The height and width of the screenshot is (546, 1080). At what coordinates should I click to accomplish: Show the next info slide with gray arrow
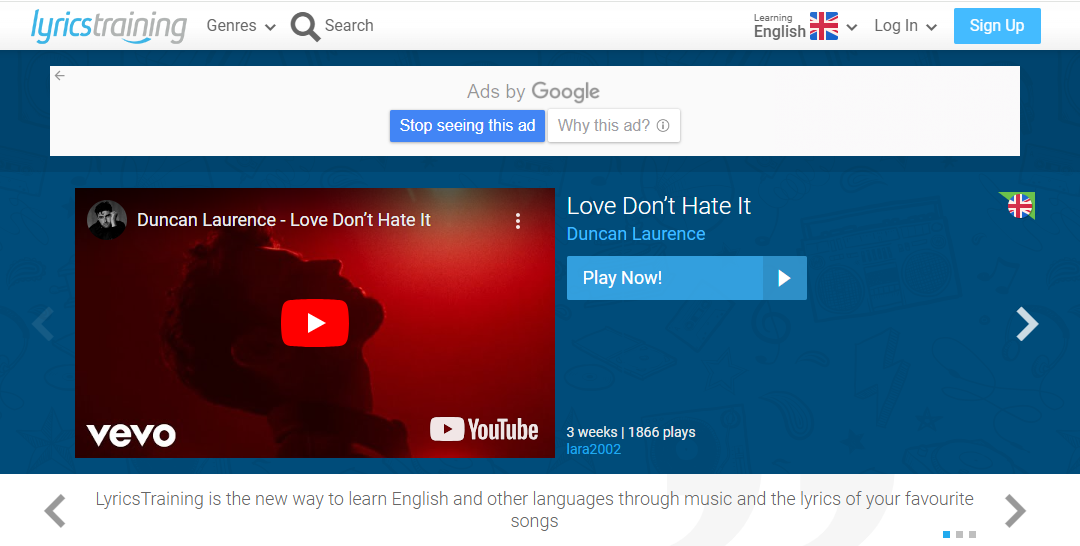click(1015, 511)
